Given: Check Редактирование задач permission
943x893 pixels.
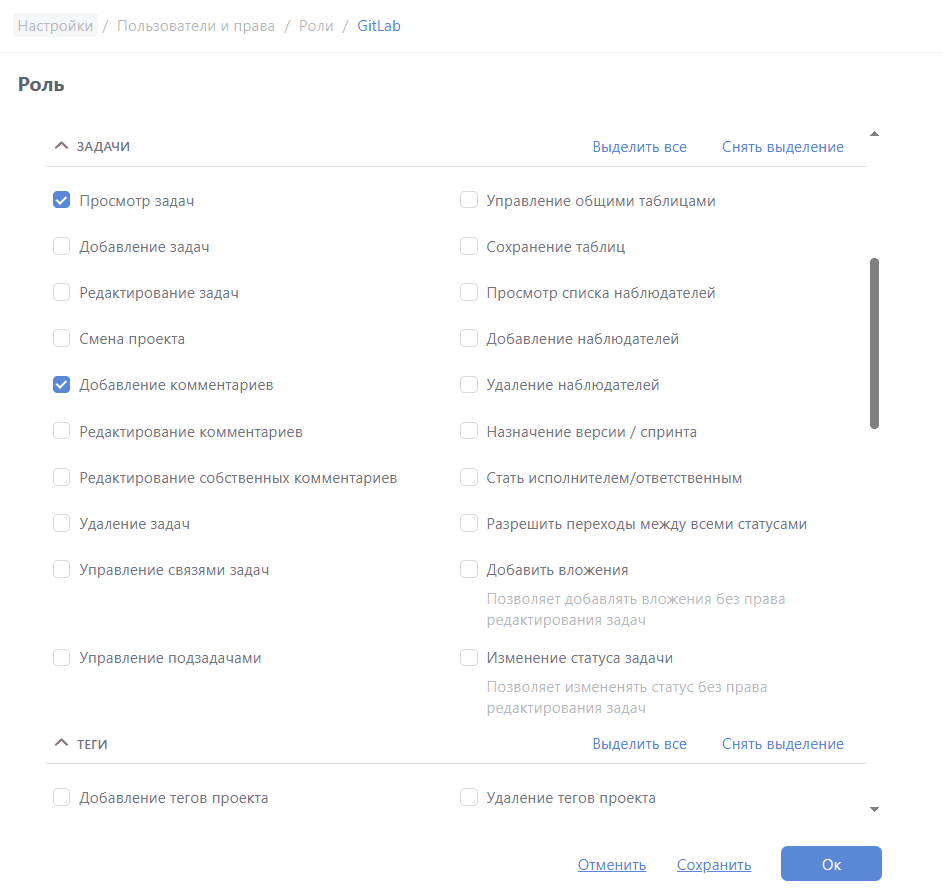Looking at the screenshot, I should (x=61, y=293).
